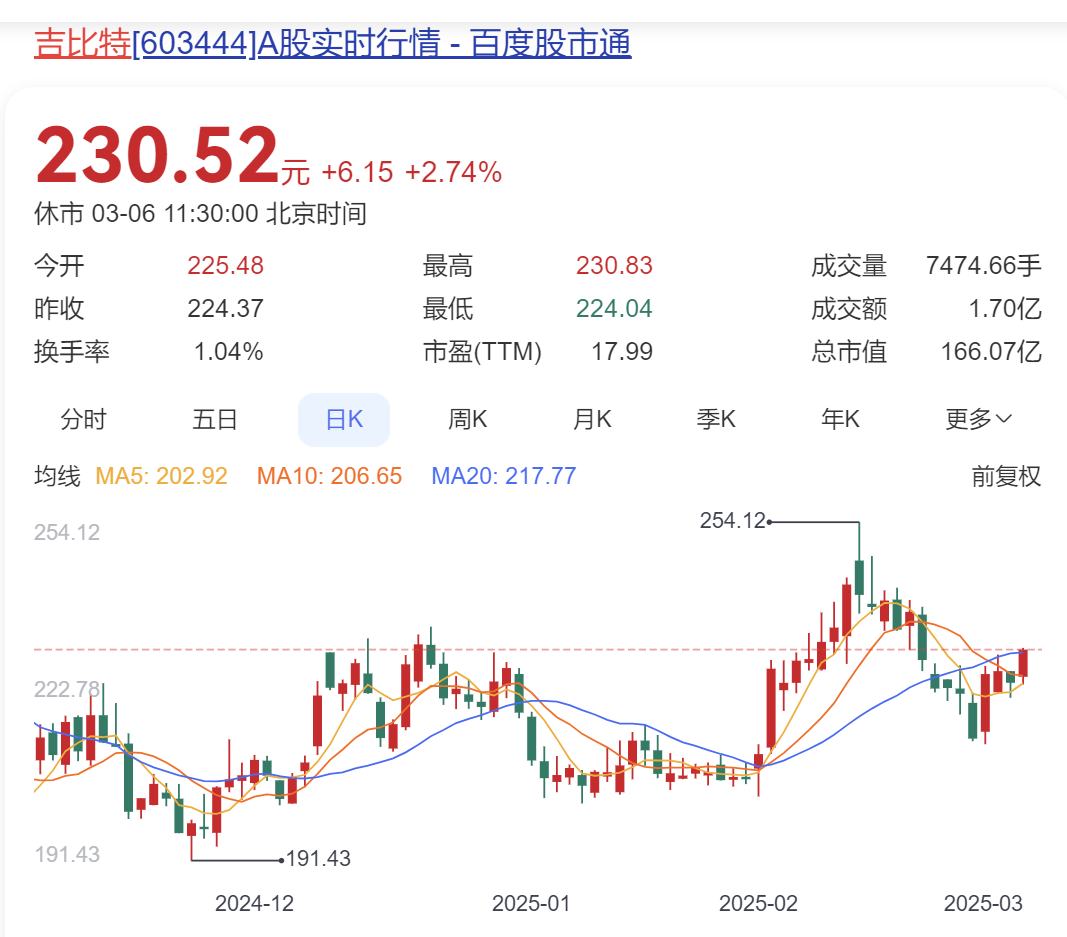Click the MA10 moving average label
Viewport: 1067px width, 937px height.
[x=329, y=476]
